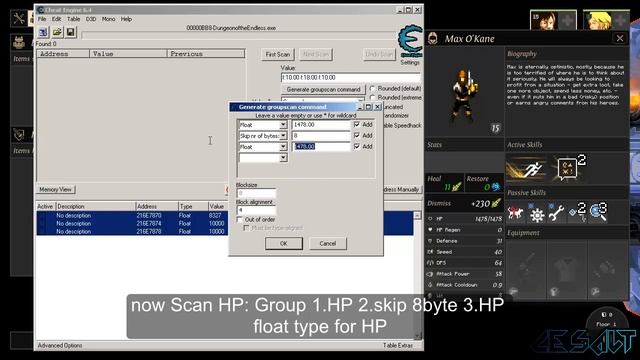Toggle Add checkbox for first Float row
Viewport: 640px width, 360px height.
[357, 124]
